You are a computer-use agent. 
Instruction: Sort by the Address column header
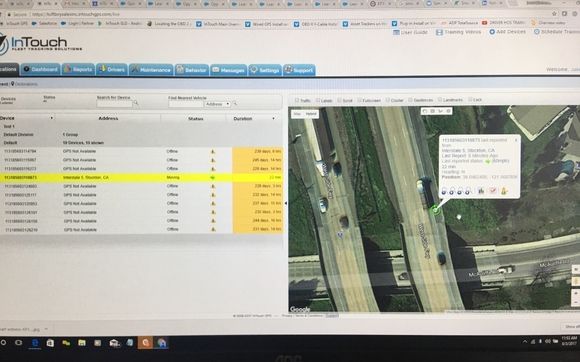tap(108, 118)
